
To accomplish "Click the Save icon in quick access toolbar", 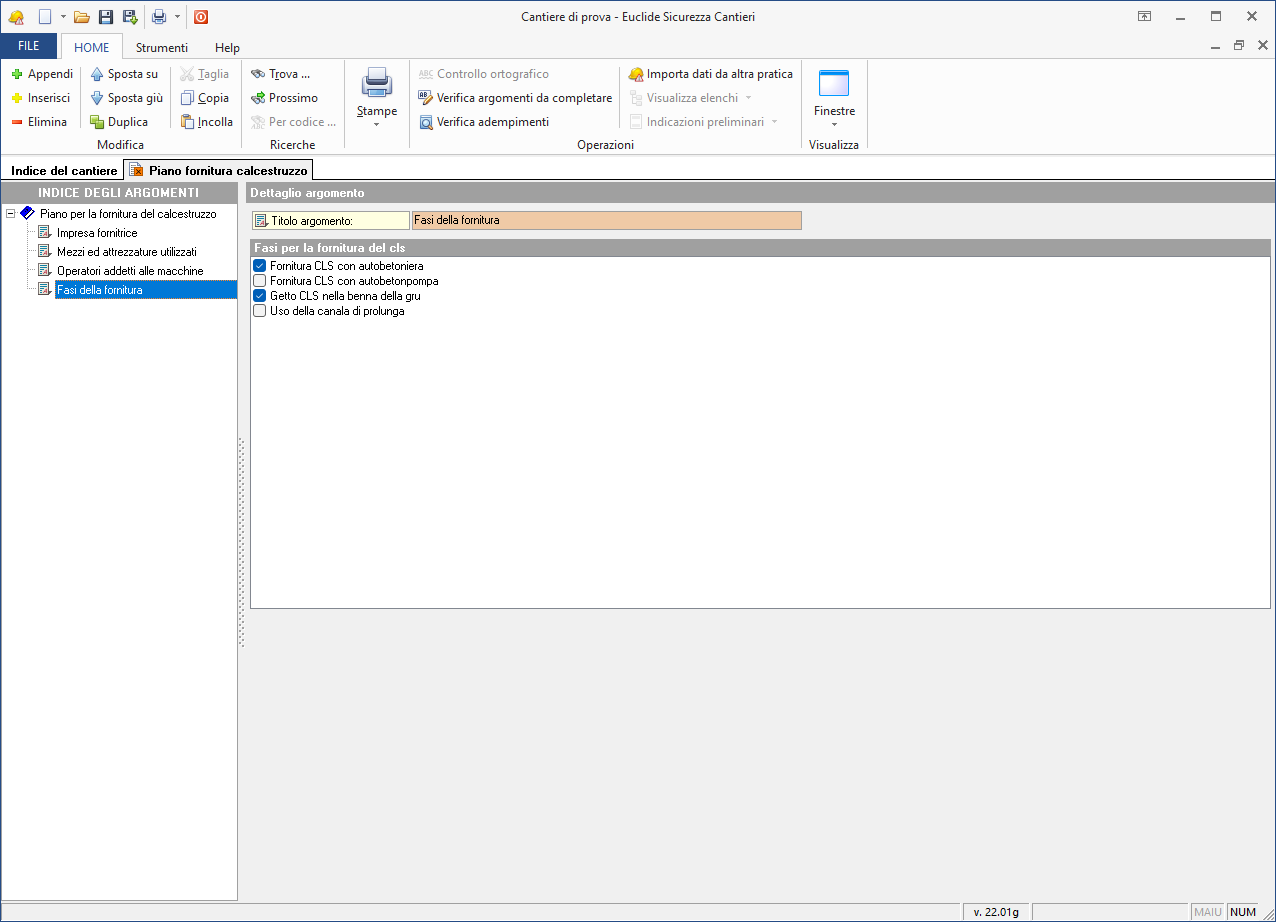I will coord(105,17).
